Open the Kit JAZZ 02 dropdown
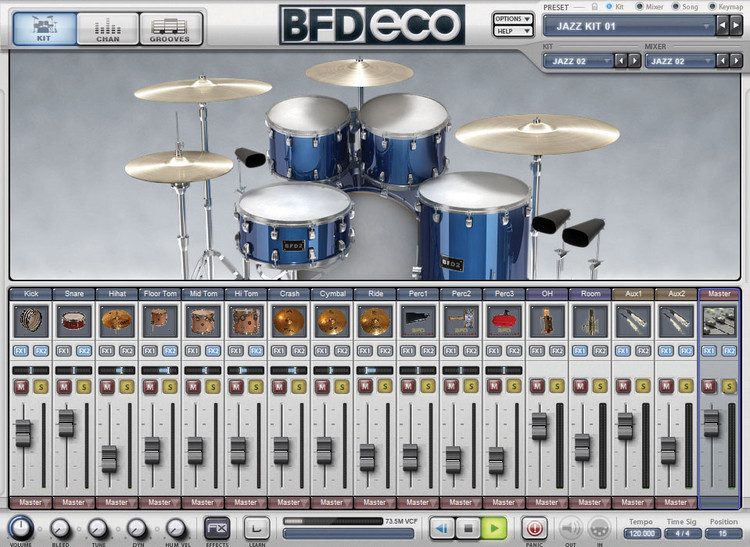750x547 pixels. [579, 61]
